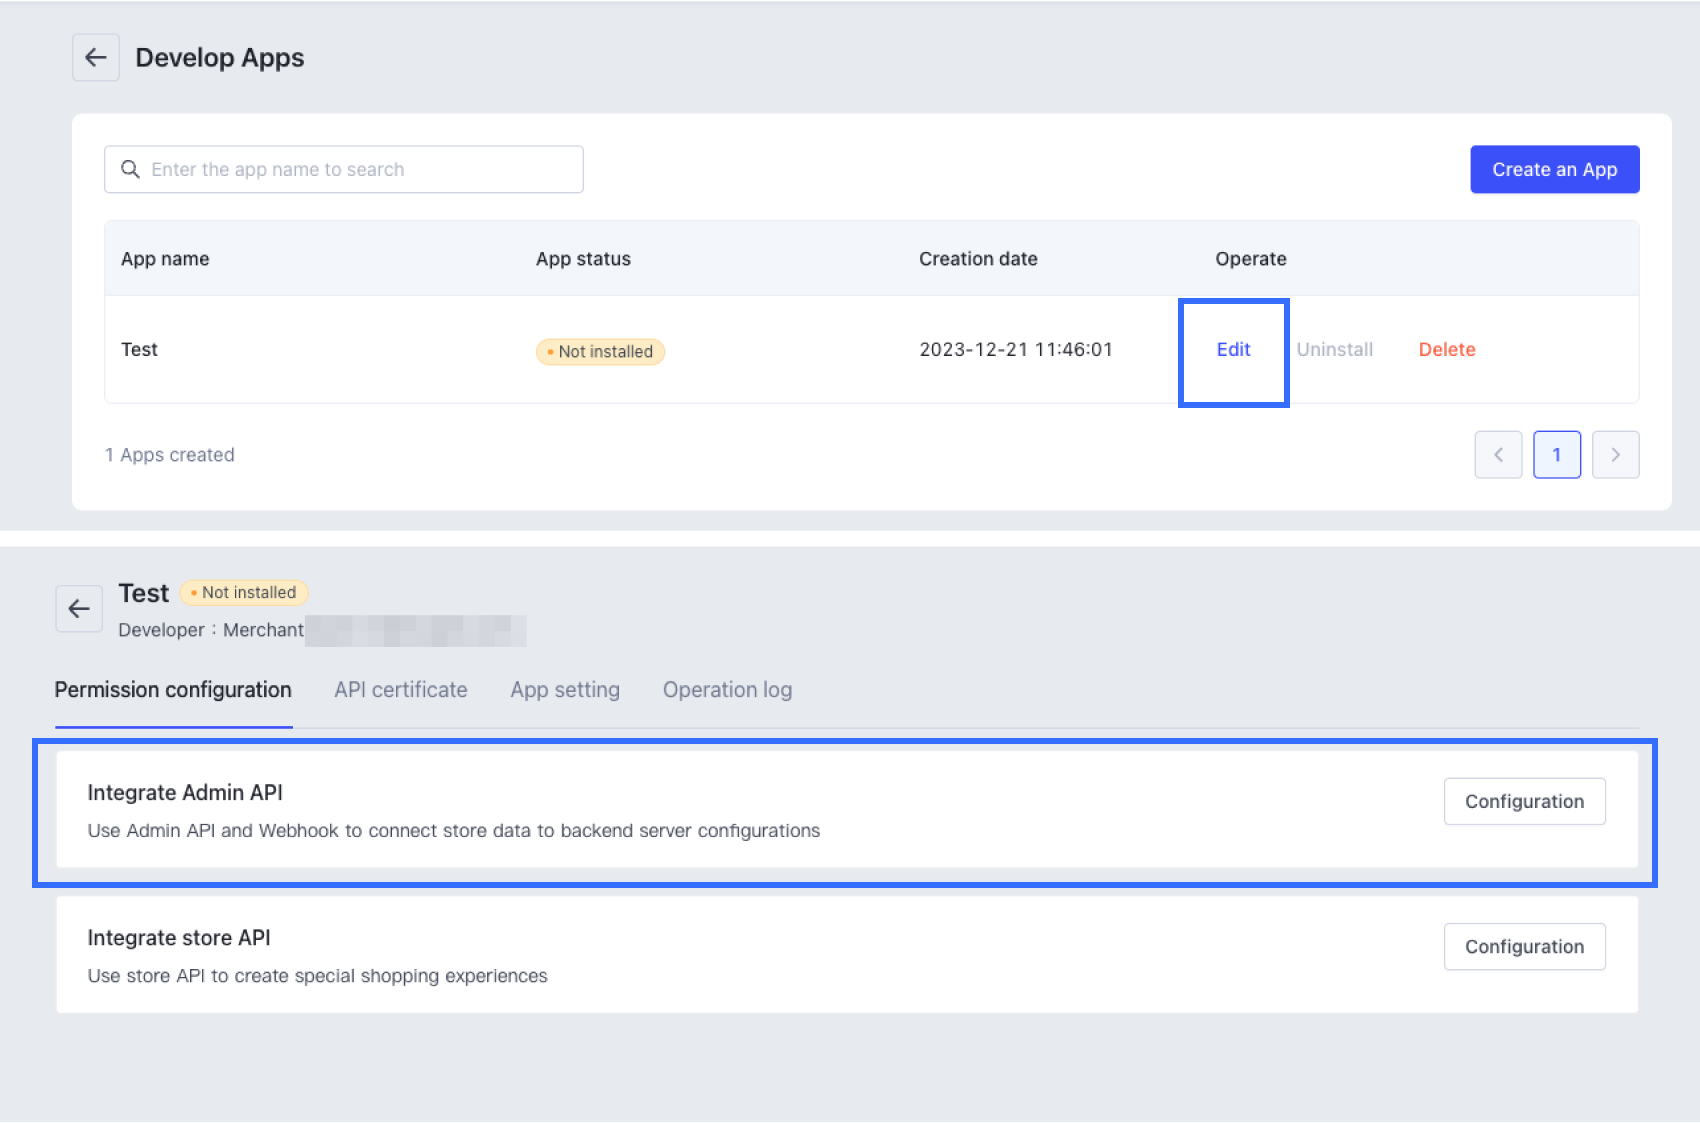
Task: Click the back arrow on Develop Apps page
Action: pos(95,57)
